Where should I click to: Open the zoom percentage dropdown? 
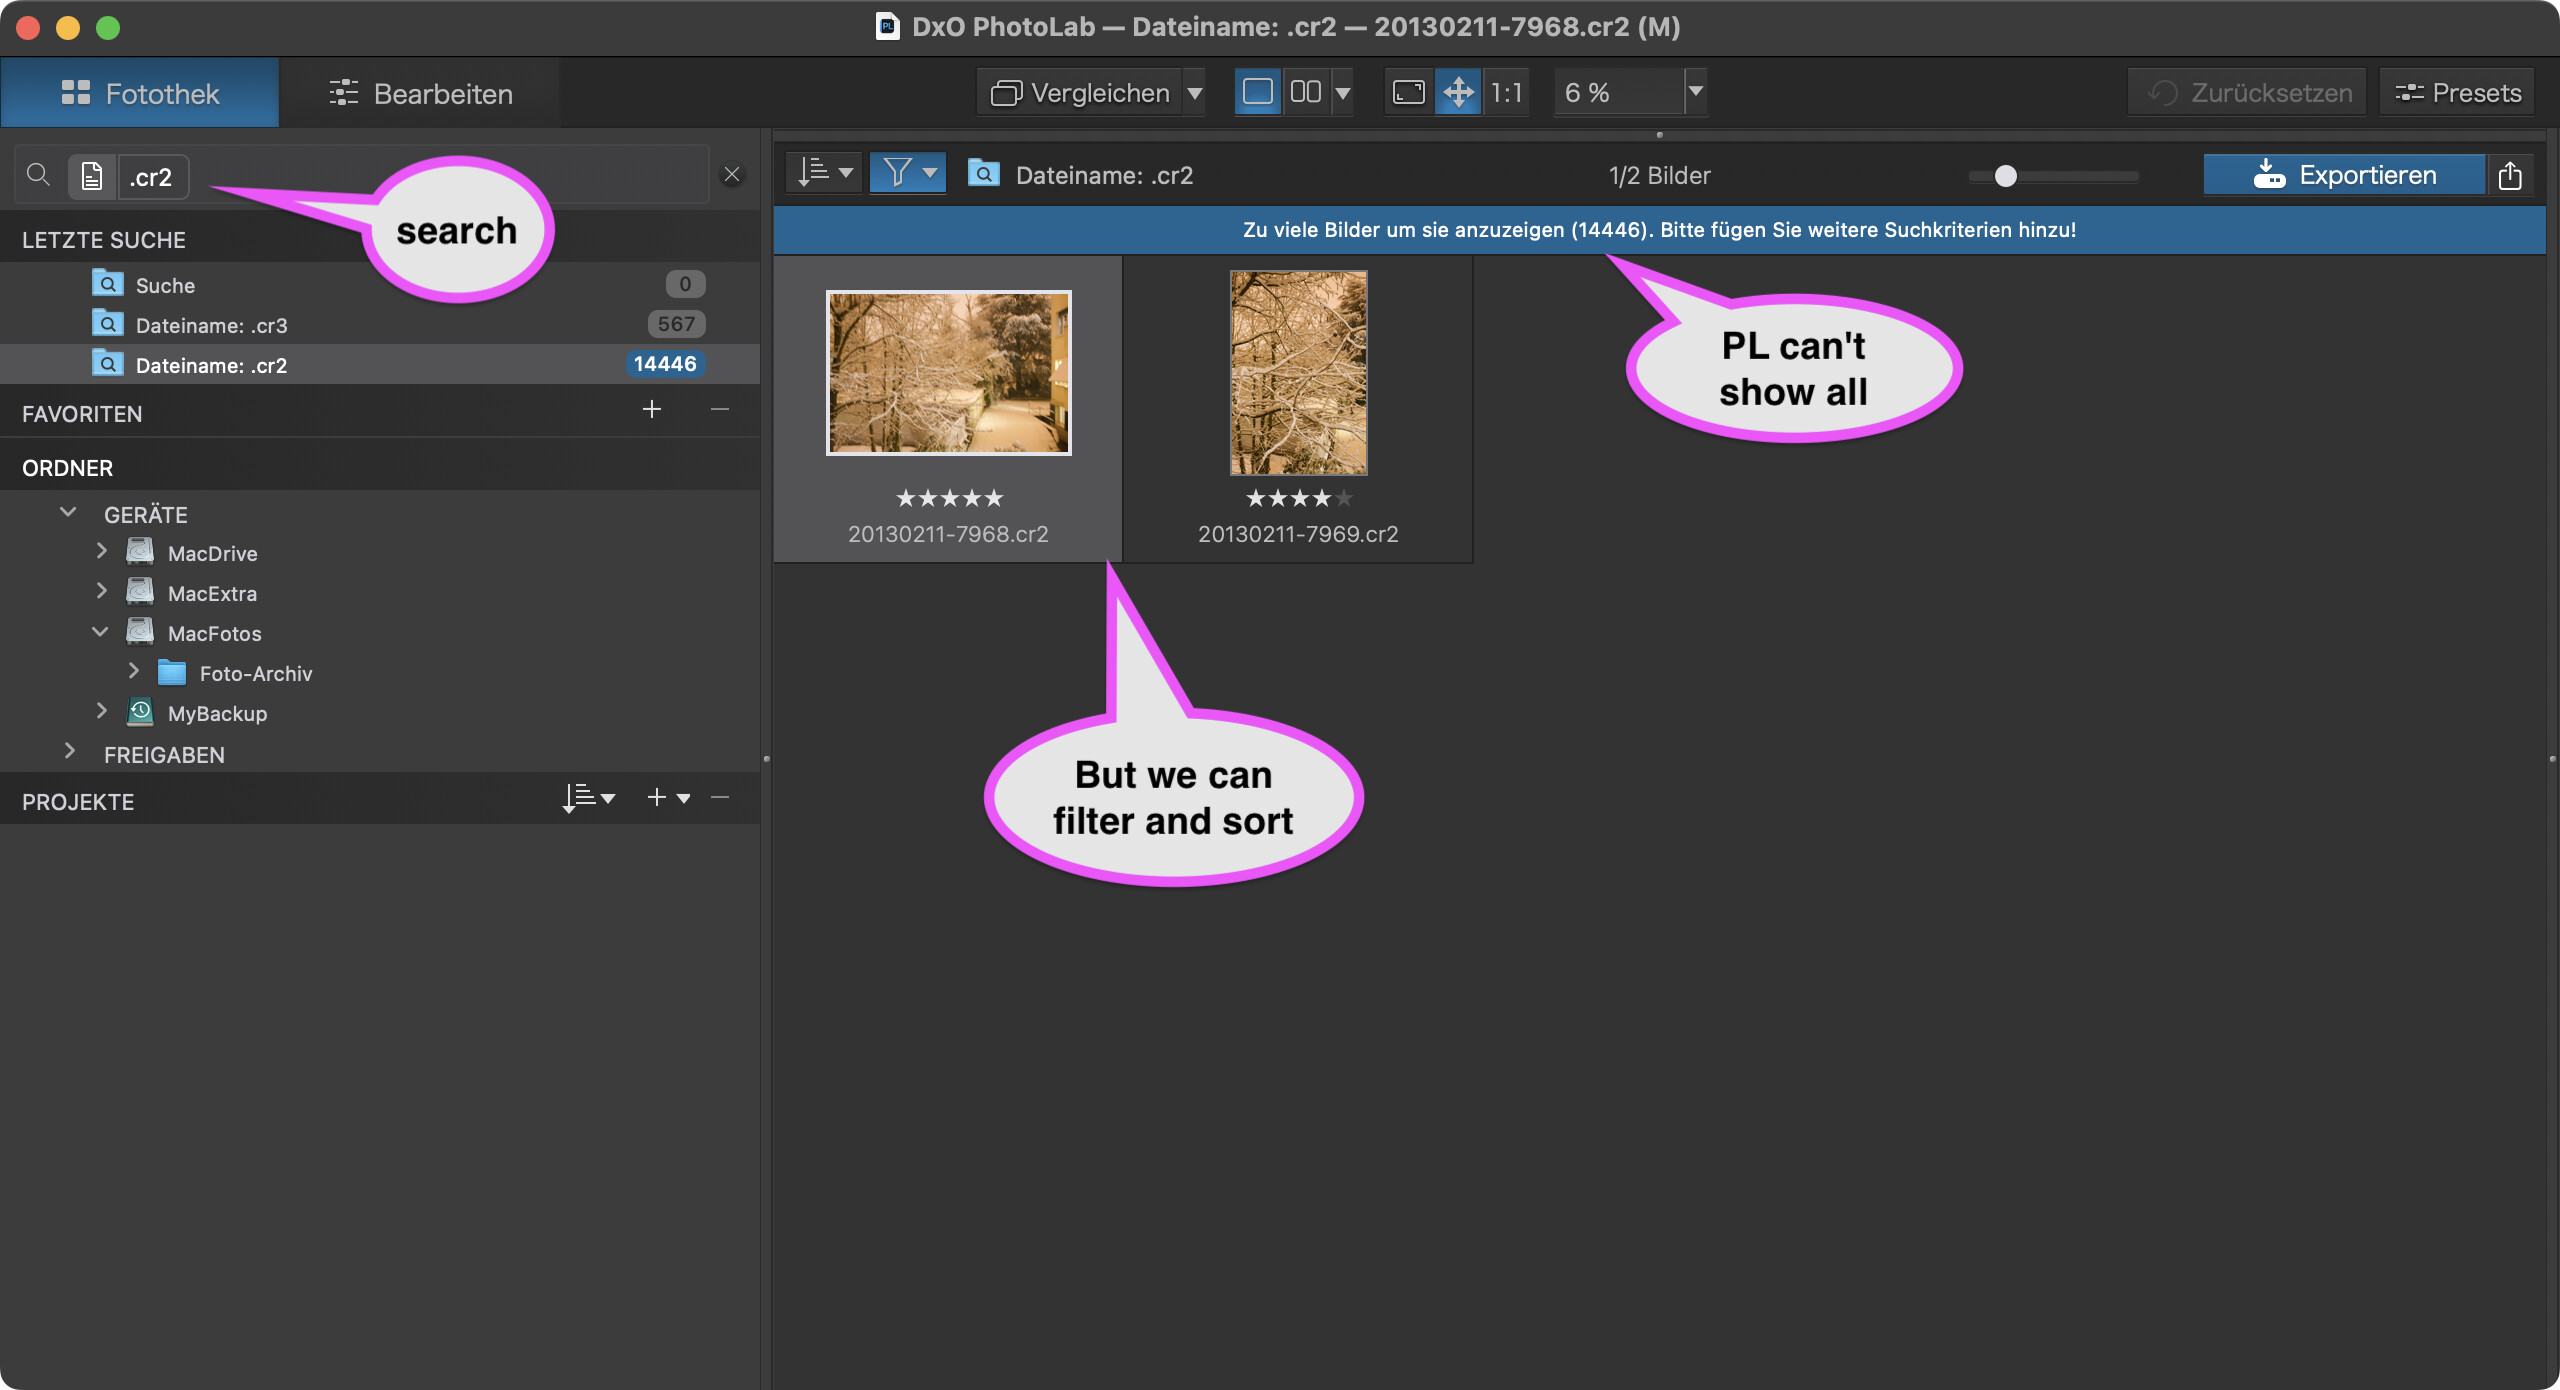click(1695, 92)
